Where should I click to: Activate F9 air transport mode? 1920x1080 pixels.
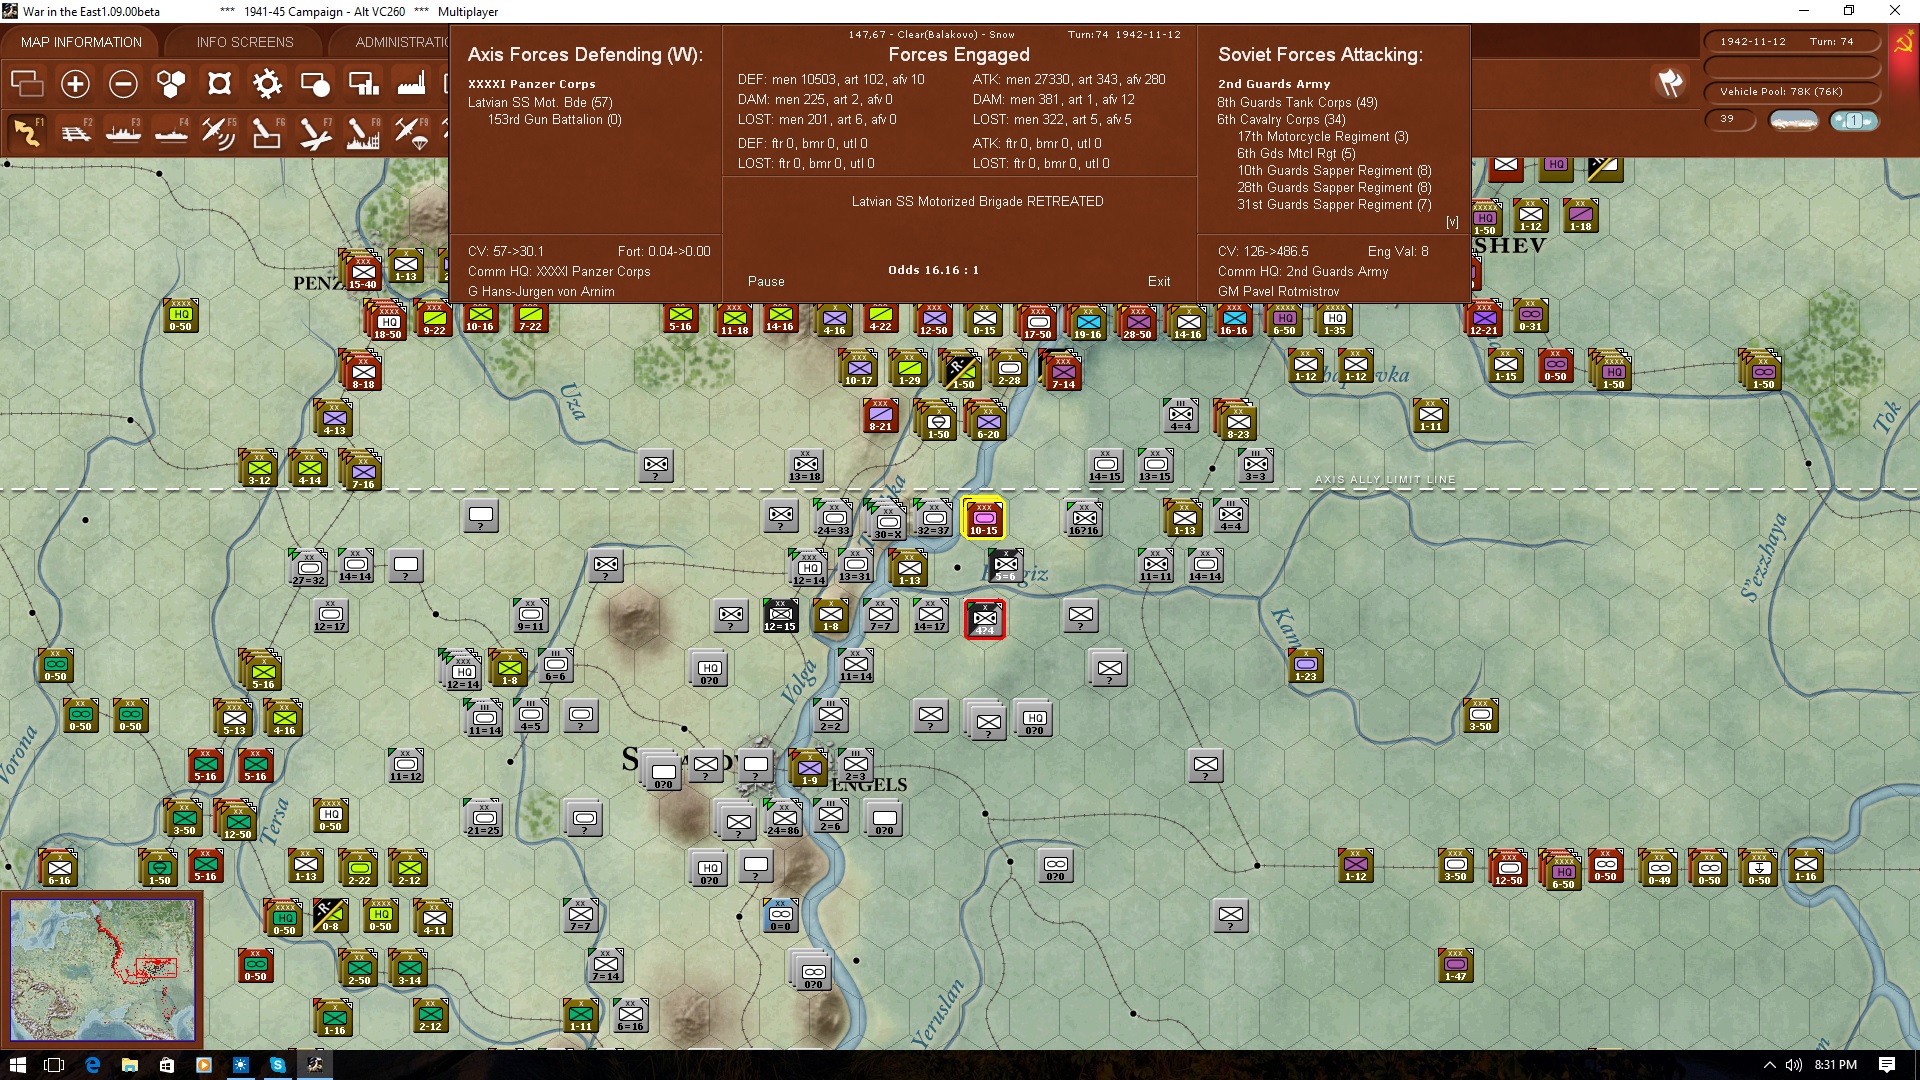click(411, 132)
